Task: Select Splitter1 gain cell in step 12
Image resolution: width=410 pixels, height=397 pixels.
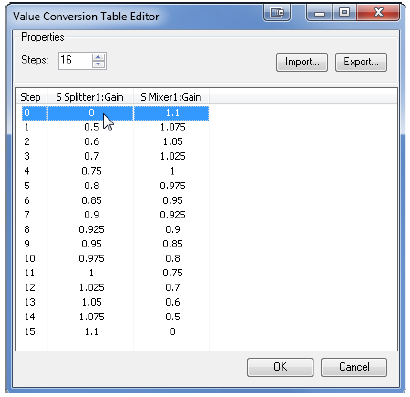Action: 91,288
